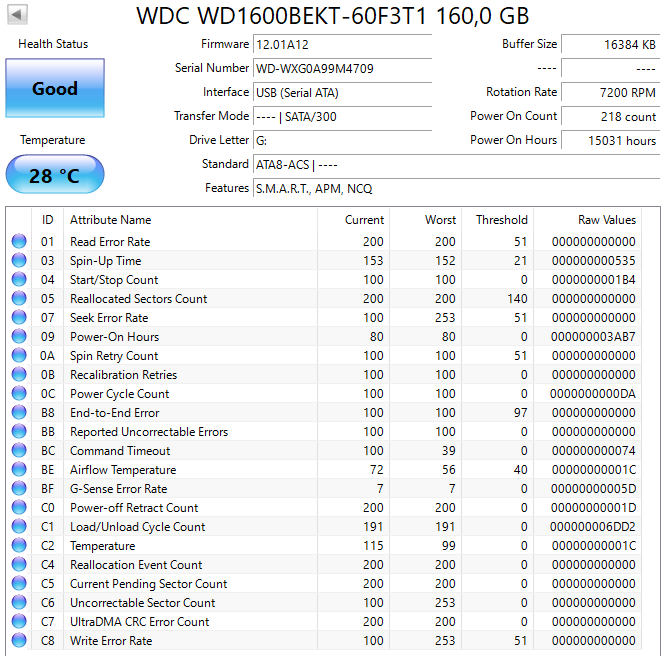
Task: Click the Attribute Name column header
Action: pyautogui.click(x=110, y=220)
